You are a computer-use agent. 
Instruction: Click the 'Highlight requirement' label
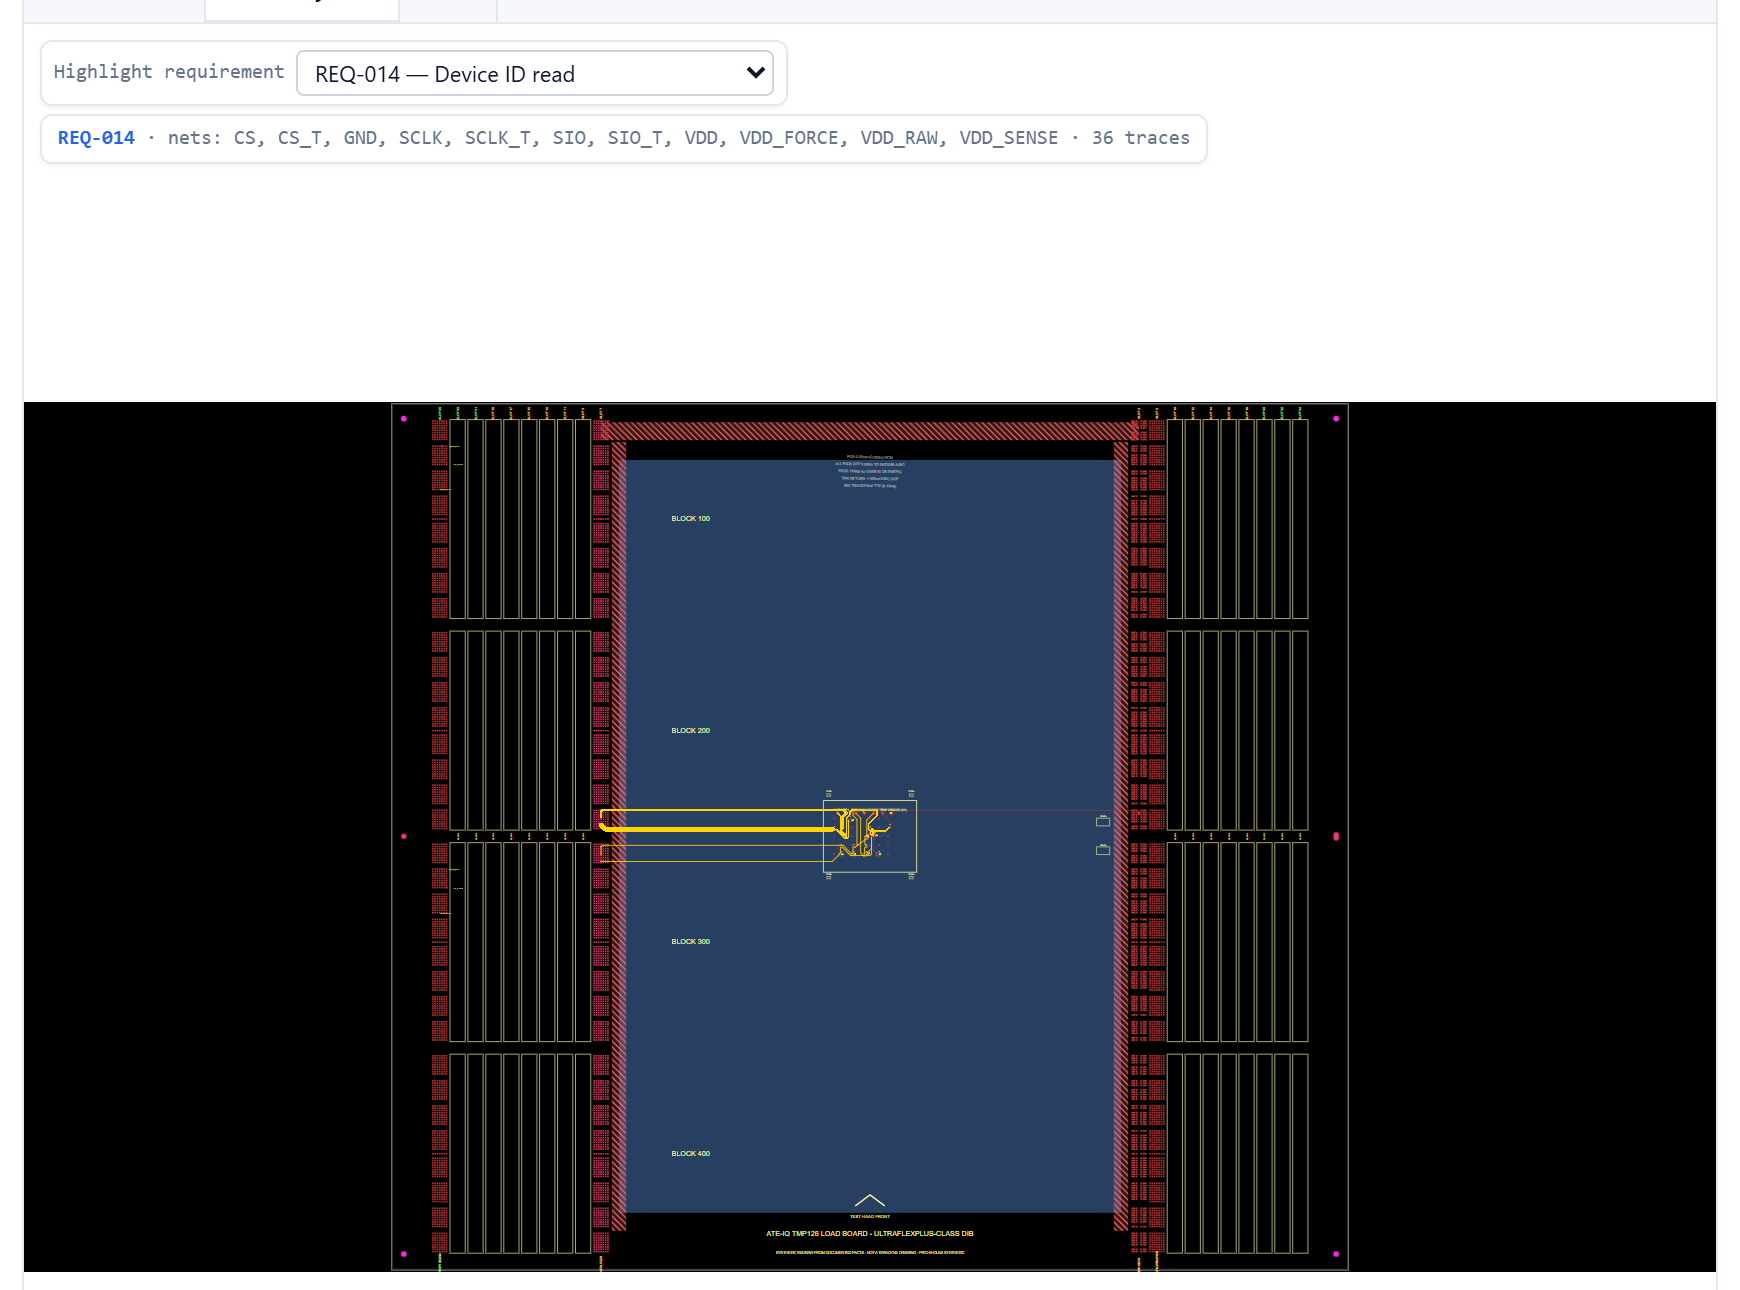[x=169, y=72]
